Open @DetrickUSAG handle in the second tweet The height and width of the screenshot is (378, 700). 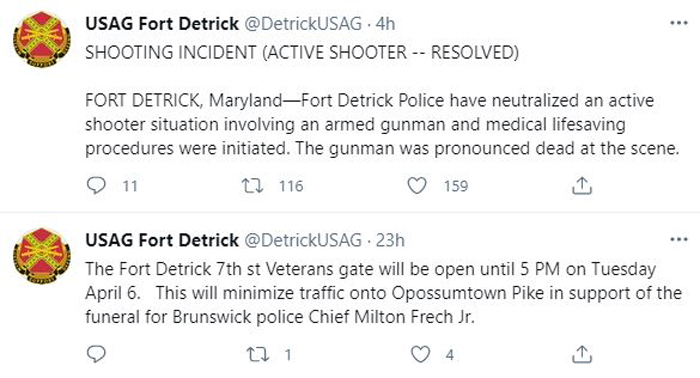click(303, 241)
